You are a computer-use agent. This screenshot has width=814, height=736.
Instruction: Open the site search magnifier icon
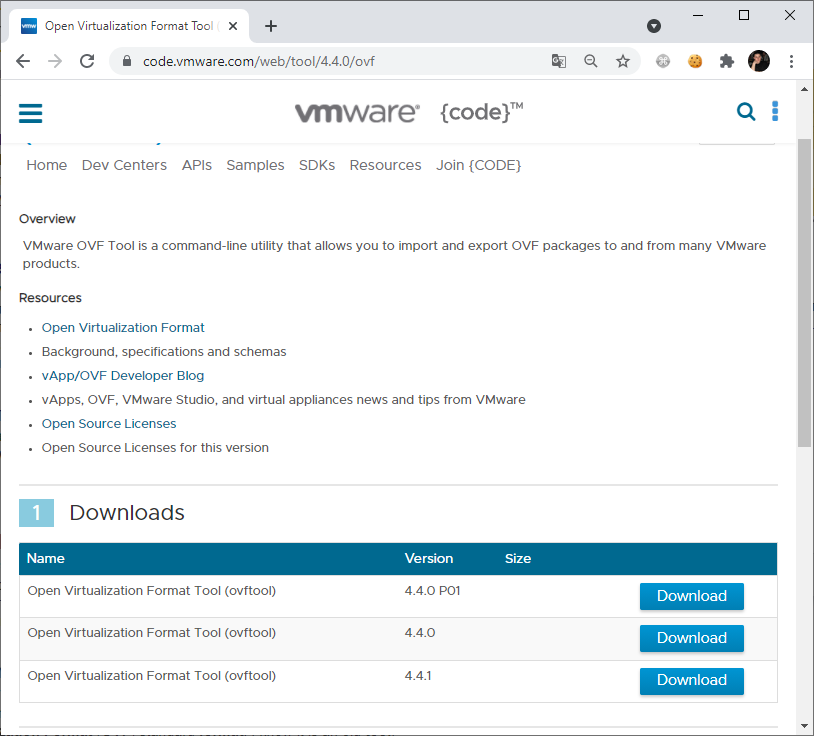click(x=746, y=111)
